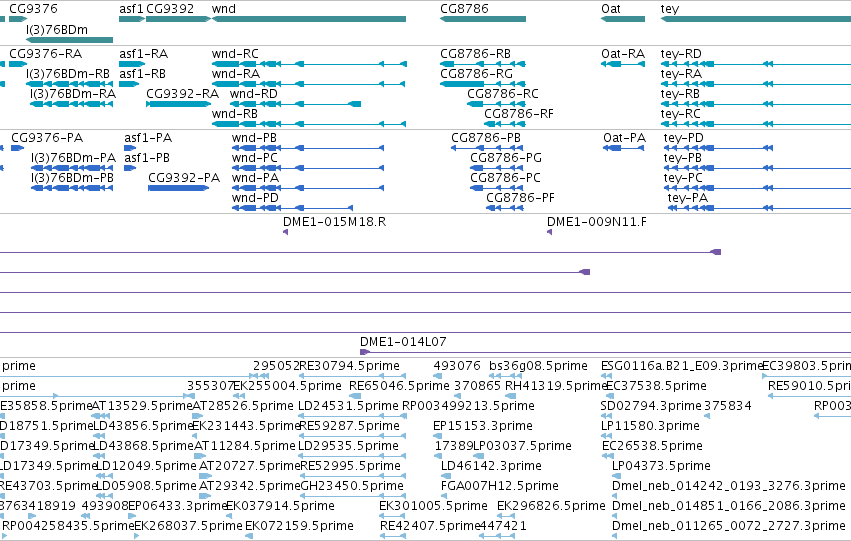Click protein CG9376-PA

tap(47, 138)
